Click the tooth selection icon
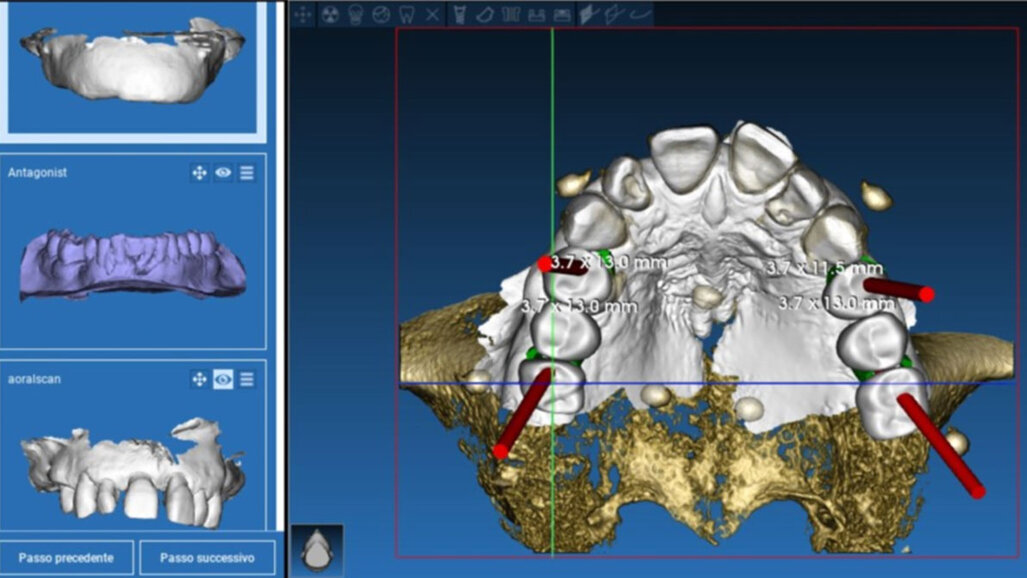 [407, 14]
